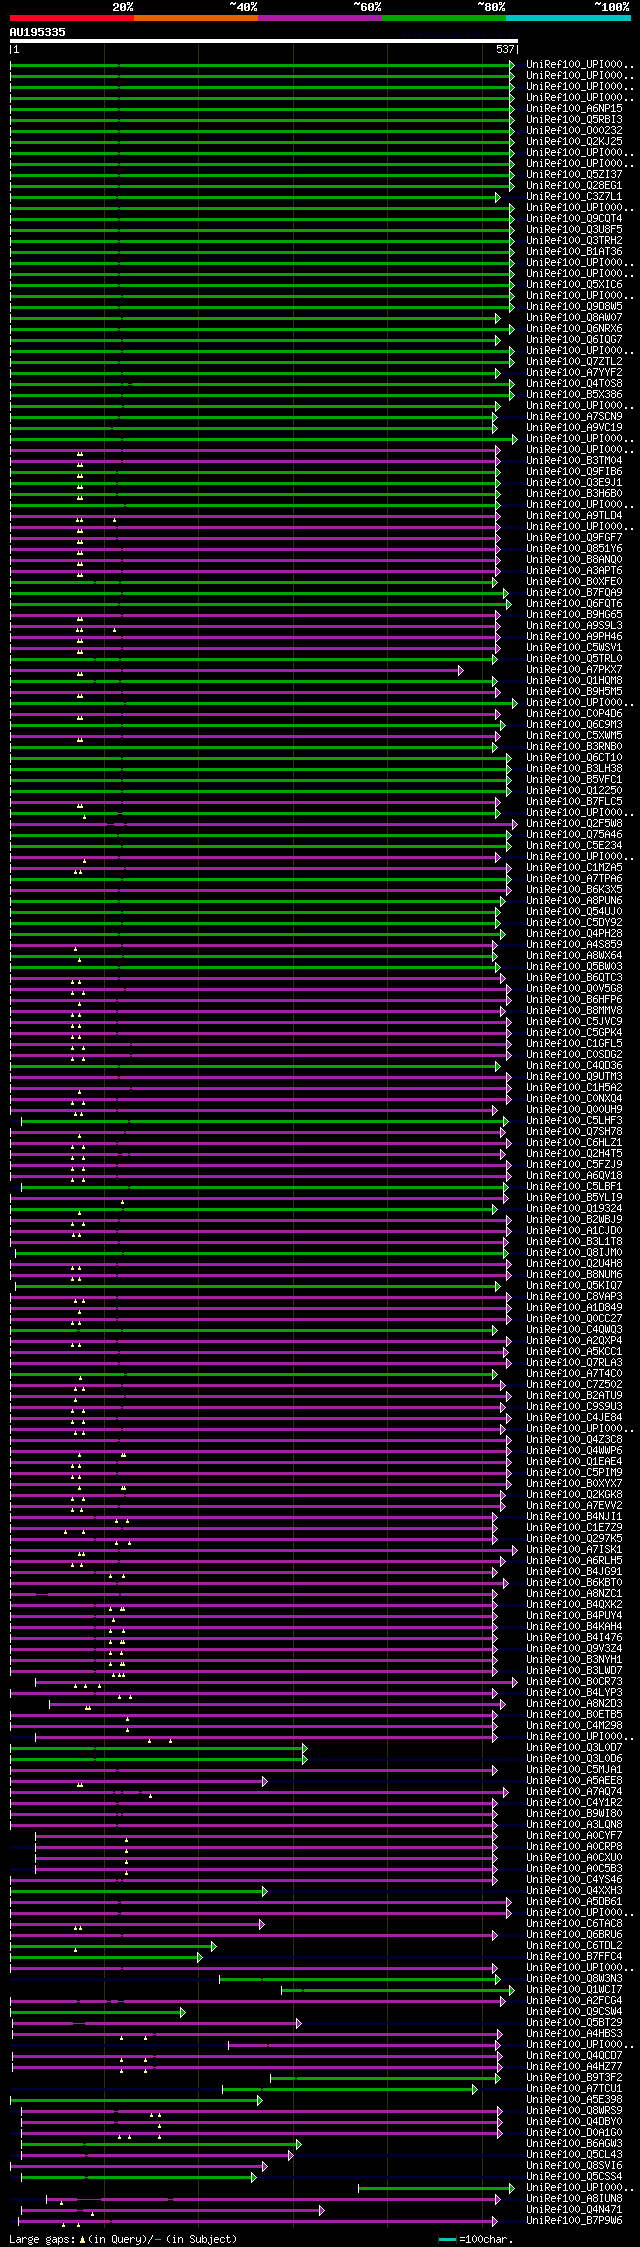This screenshot has height=2247, width=640.
Task: Select hit label UniRef100_Q1WCI7
Action: point(574,1990)
